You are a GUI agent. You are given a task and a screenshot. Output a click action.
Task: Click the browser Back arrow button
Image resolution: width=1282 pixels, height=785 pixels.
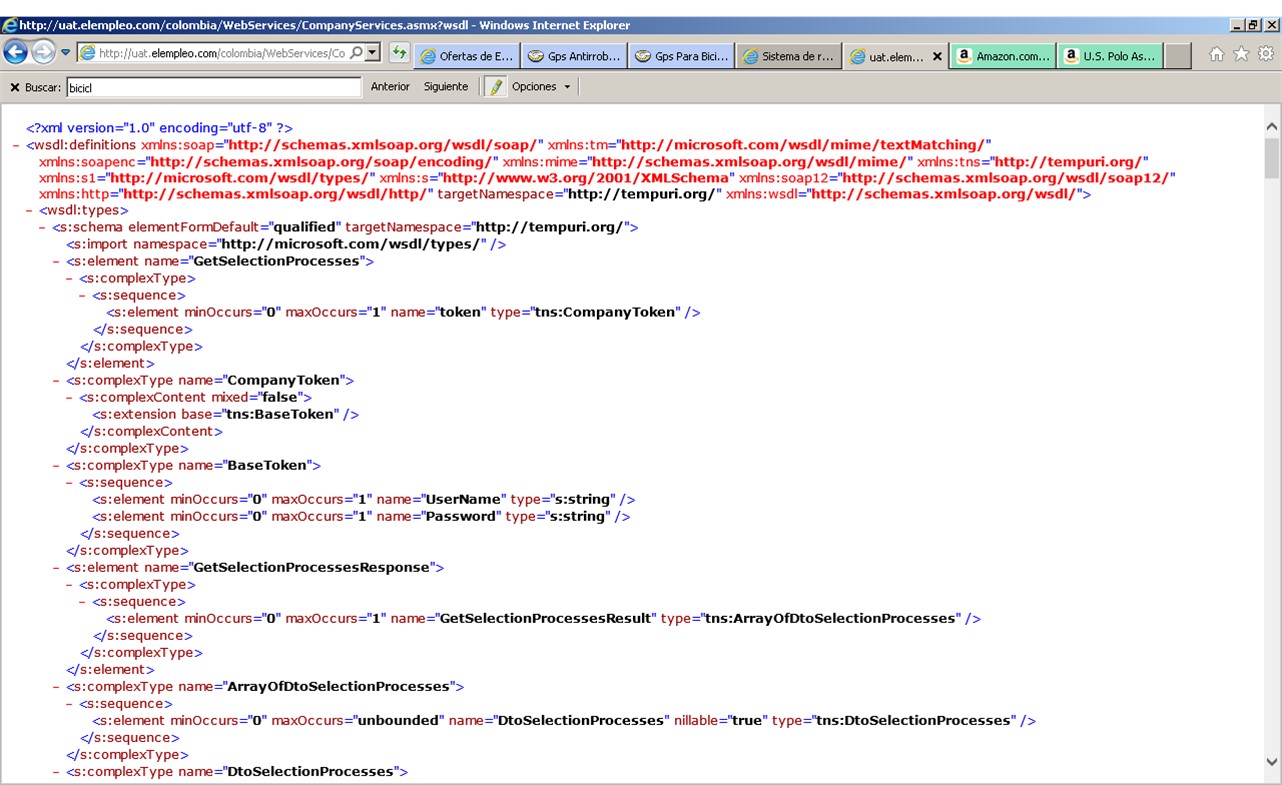16,53
